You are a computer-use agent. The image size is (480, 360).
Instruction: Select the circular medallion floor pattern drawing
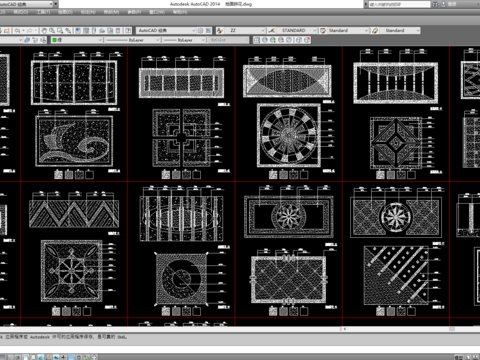(x=289, y=135)
